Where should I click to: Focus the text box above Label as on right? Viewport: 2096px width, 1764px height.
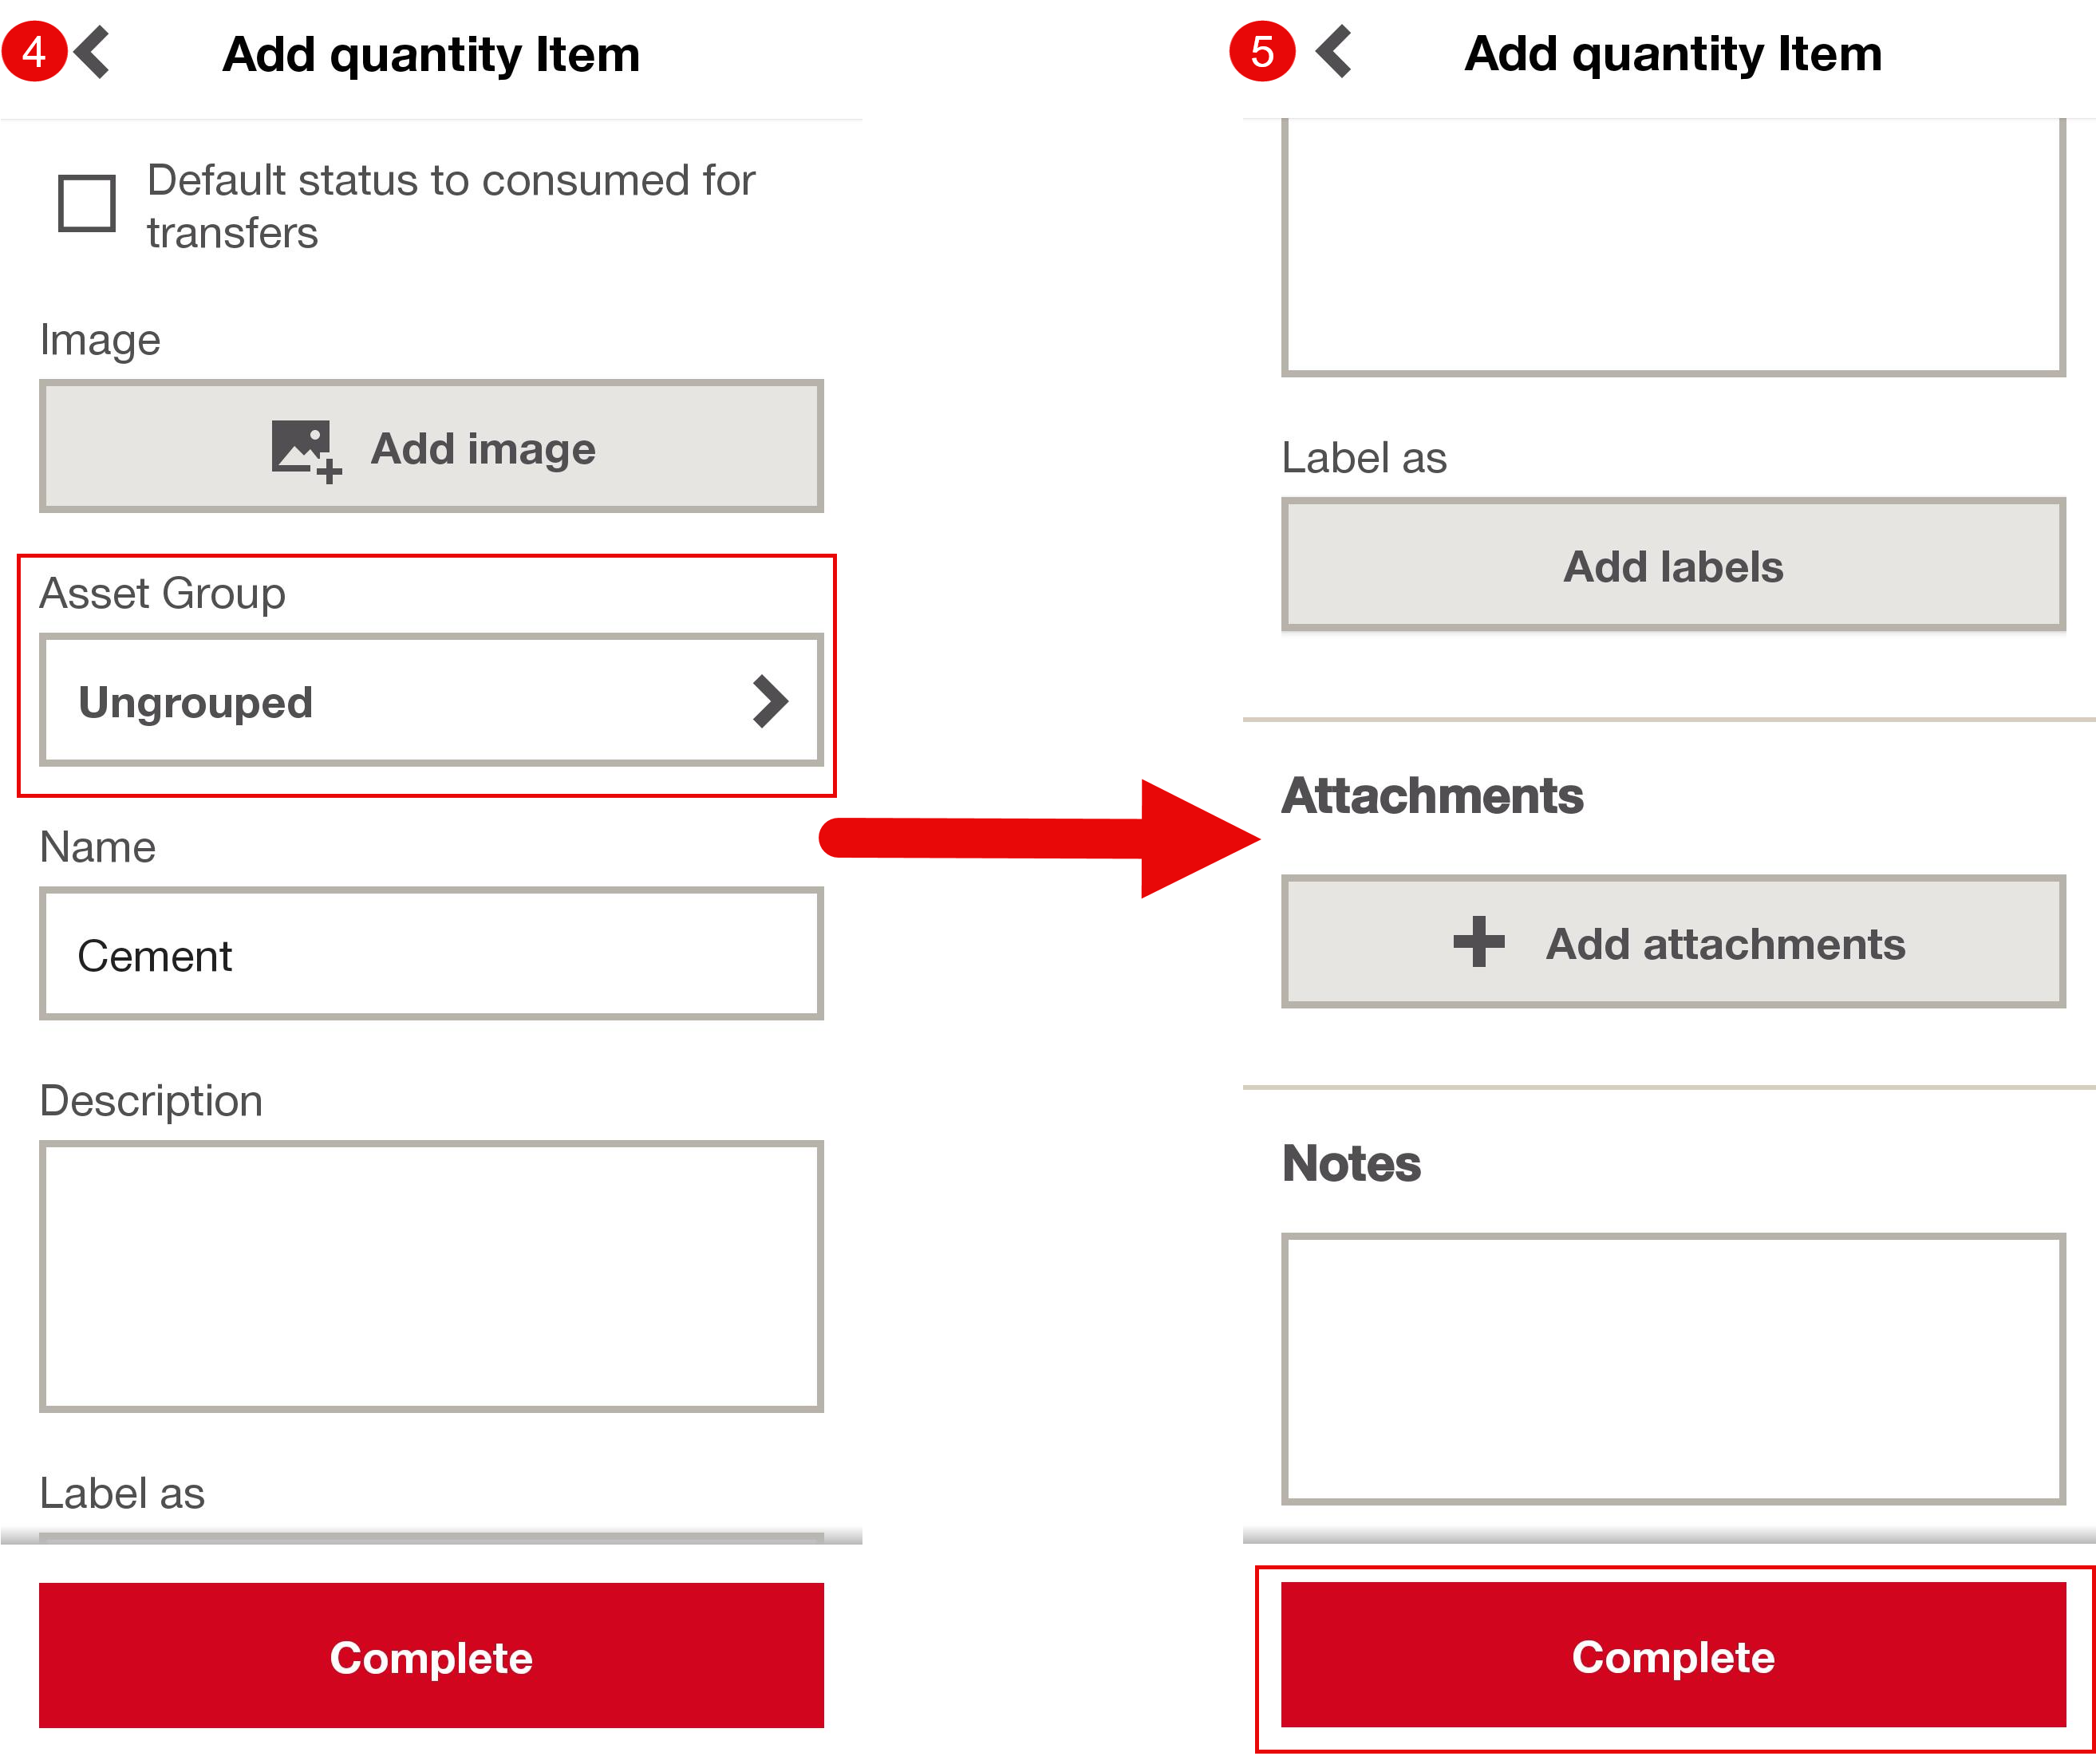click(1672, 245)
